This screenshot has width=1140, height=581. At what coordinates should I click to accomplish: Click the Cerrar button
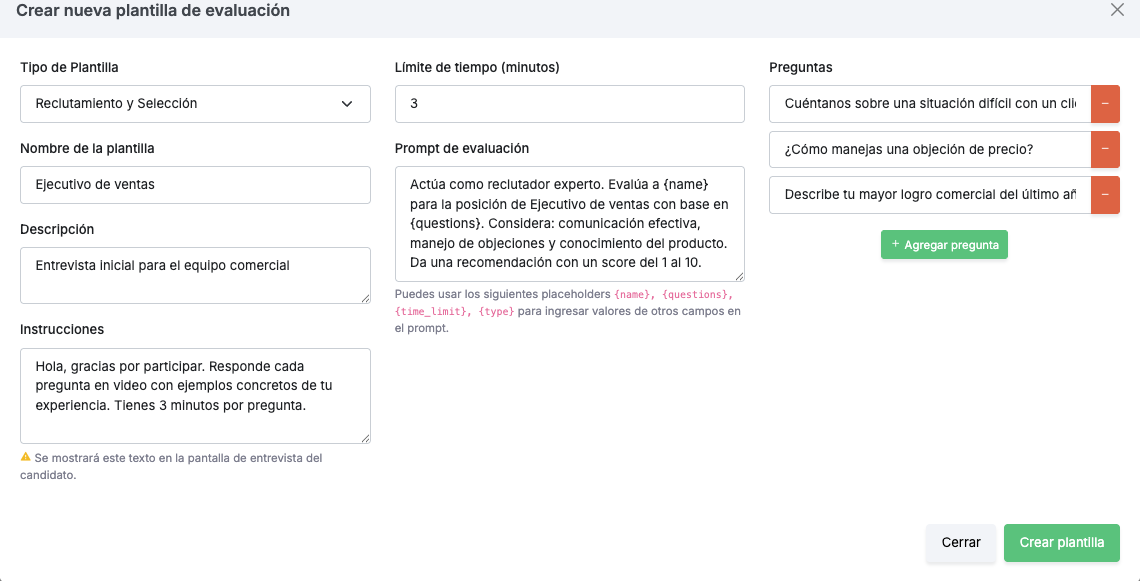(961, 542)
